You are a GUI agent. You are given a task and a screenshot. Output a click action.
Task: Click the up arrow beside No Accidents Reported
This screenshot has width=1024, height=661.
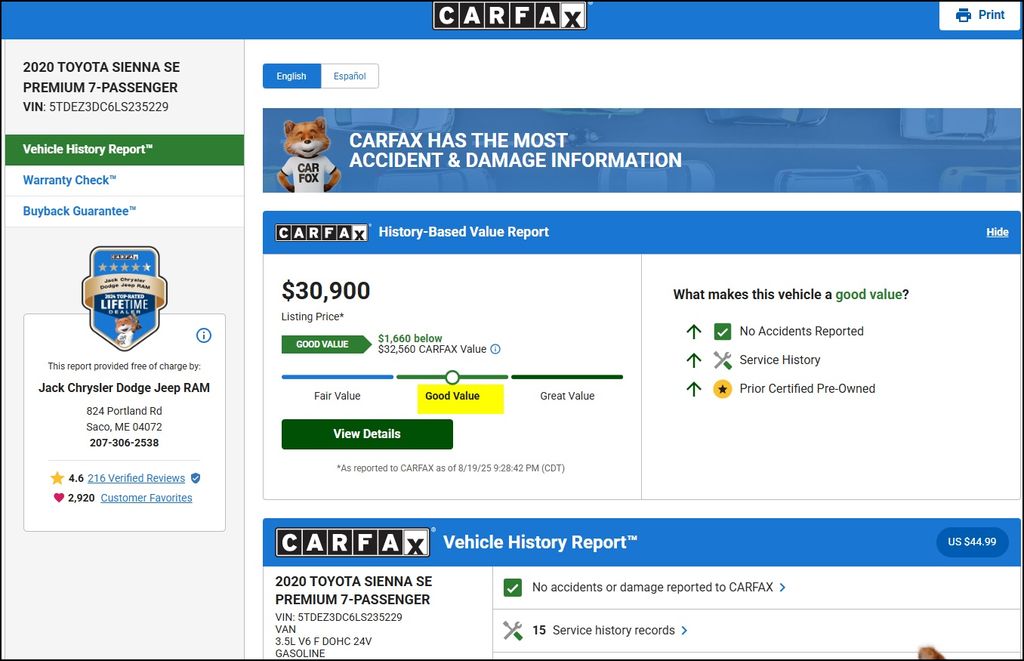[x=694, y=331]
